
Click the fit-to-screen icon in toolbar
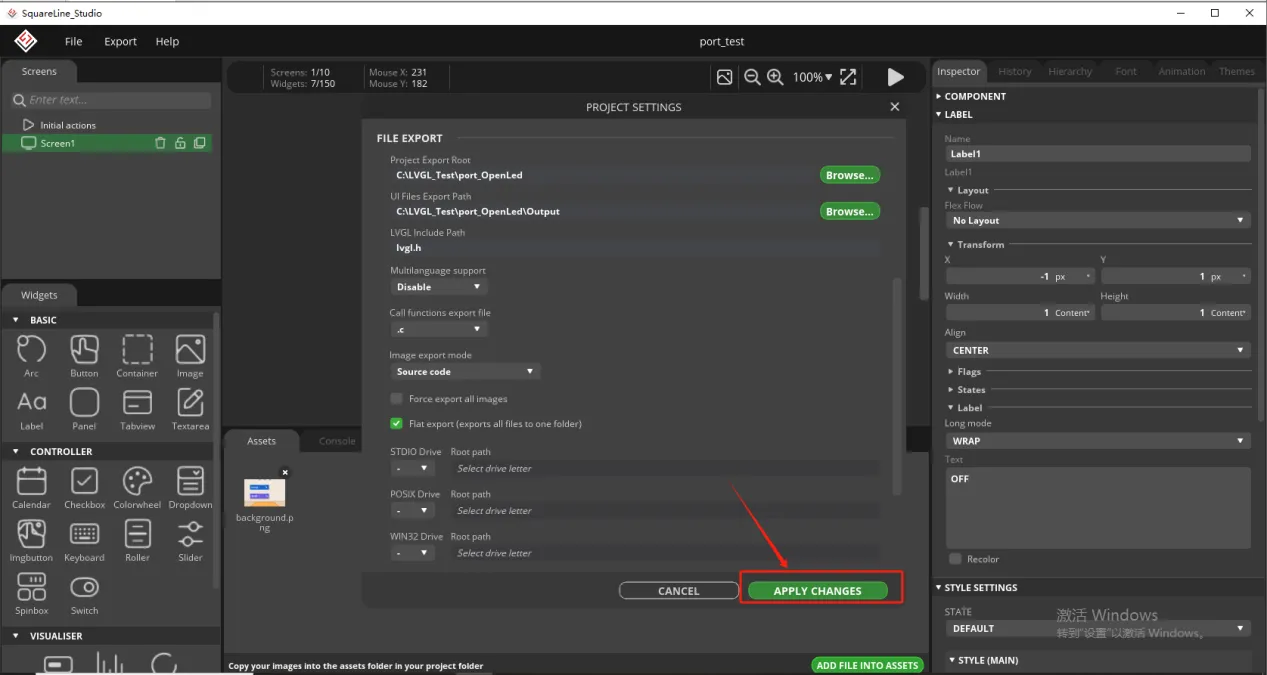848,77
